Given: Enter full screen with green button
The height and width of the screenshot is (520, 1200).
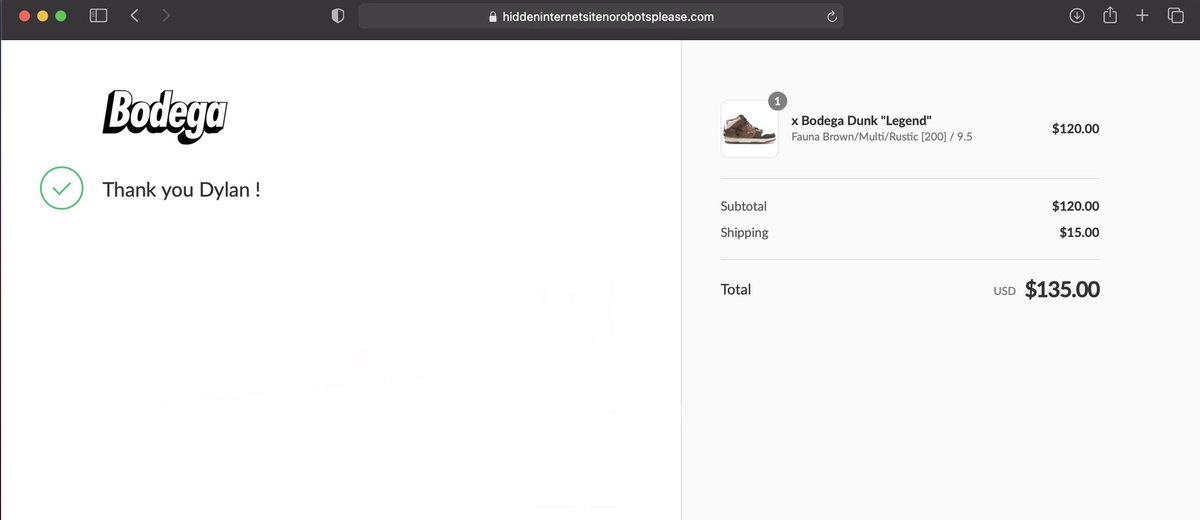Looking at the screenshot, I should 61,16.
